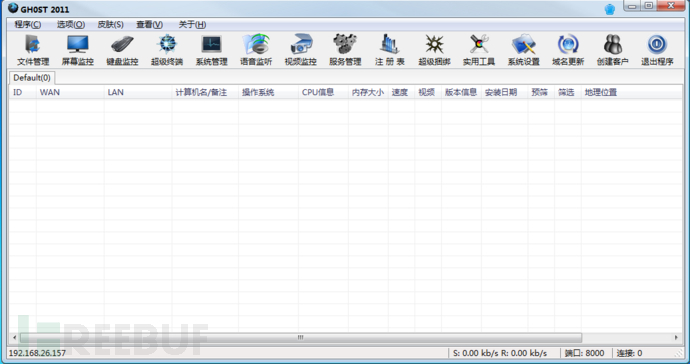Click the 安装日期 column header

coord(504,92)
